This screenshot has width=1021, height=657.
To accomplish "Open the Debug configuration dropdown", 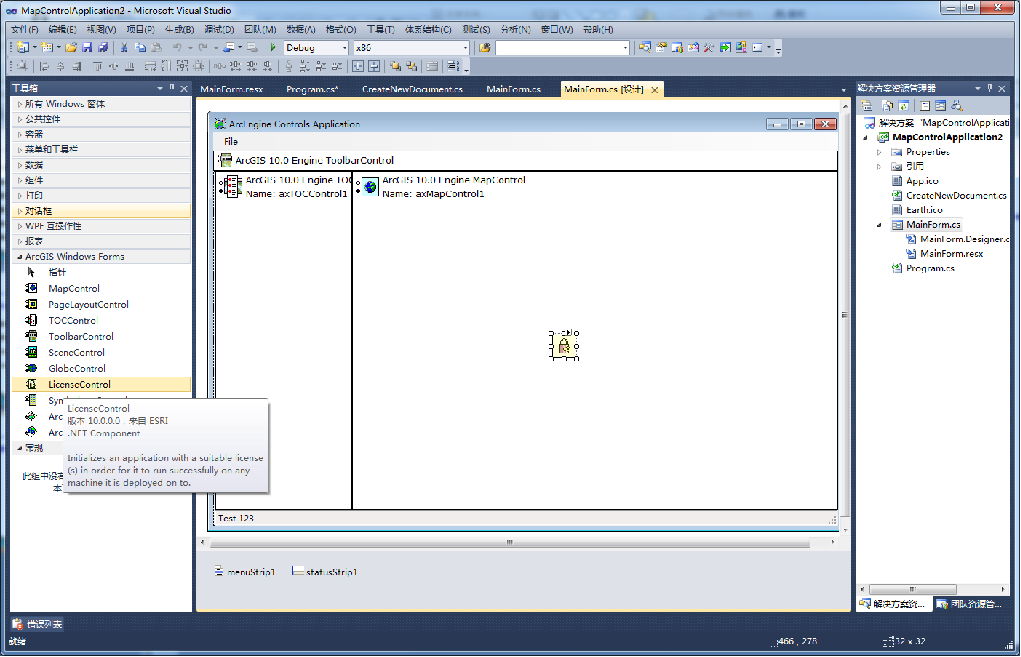I will (x=344, y=48).
